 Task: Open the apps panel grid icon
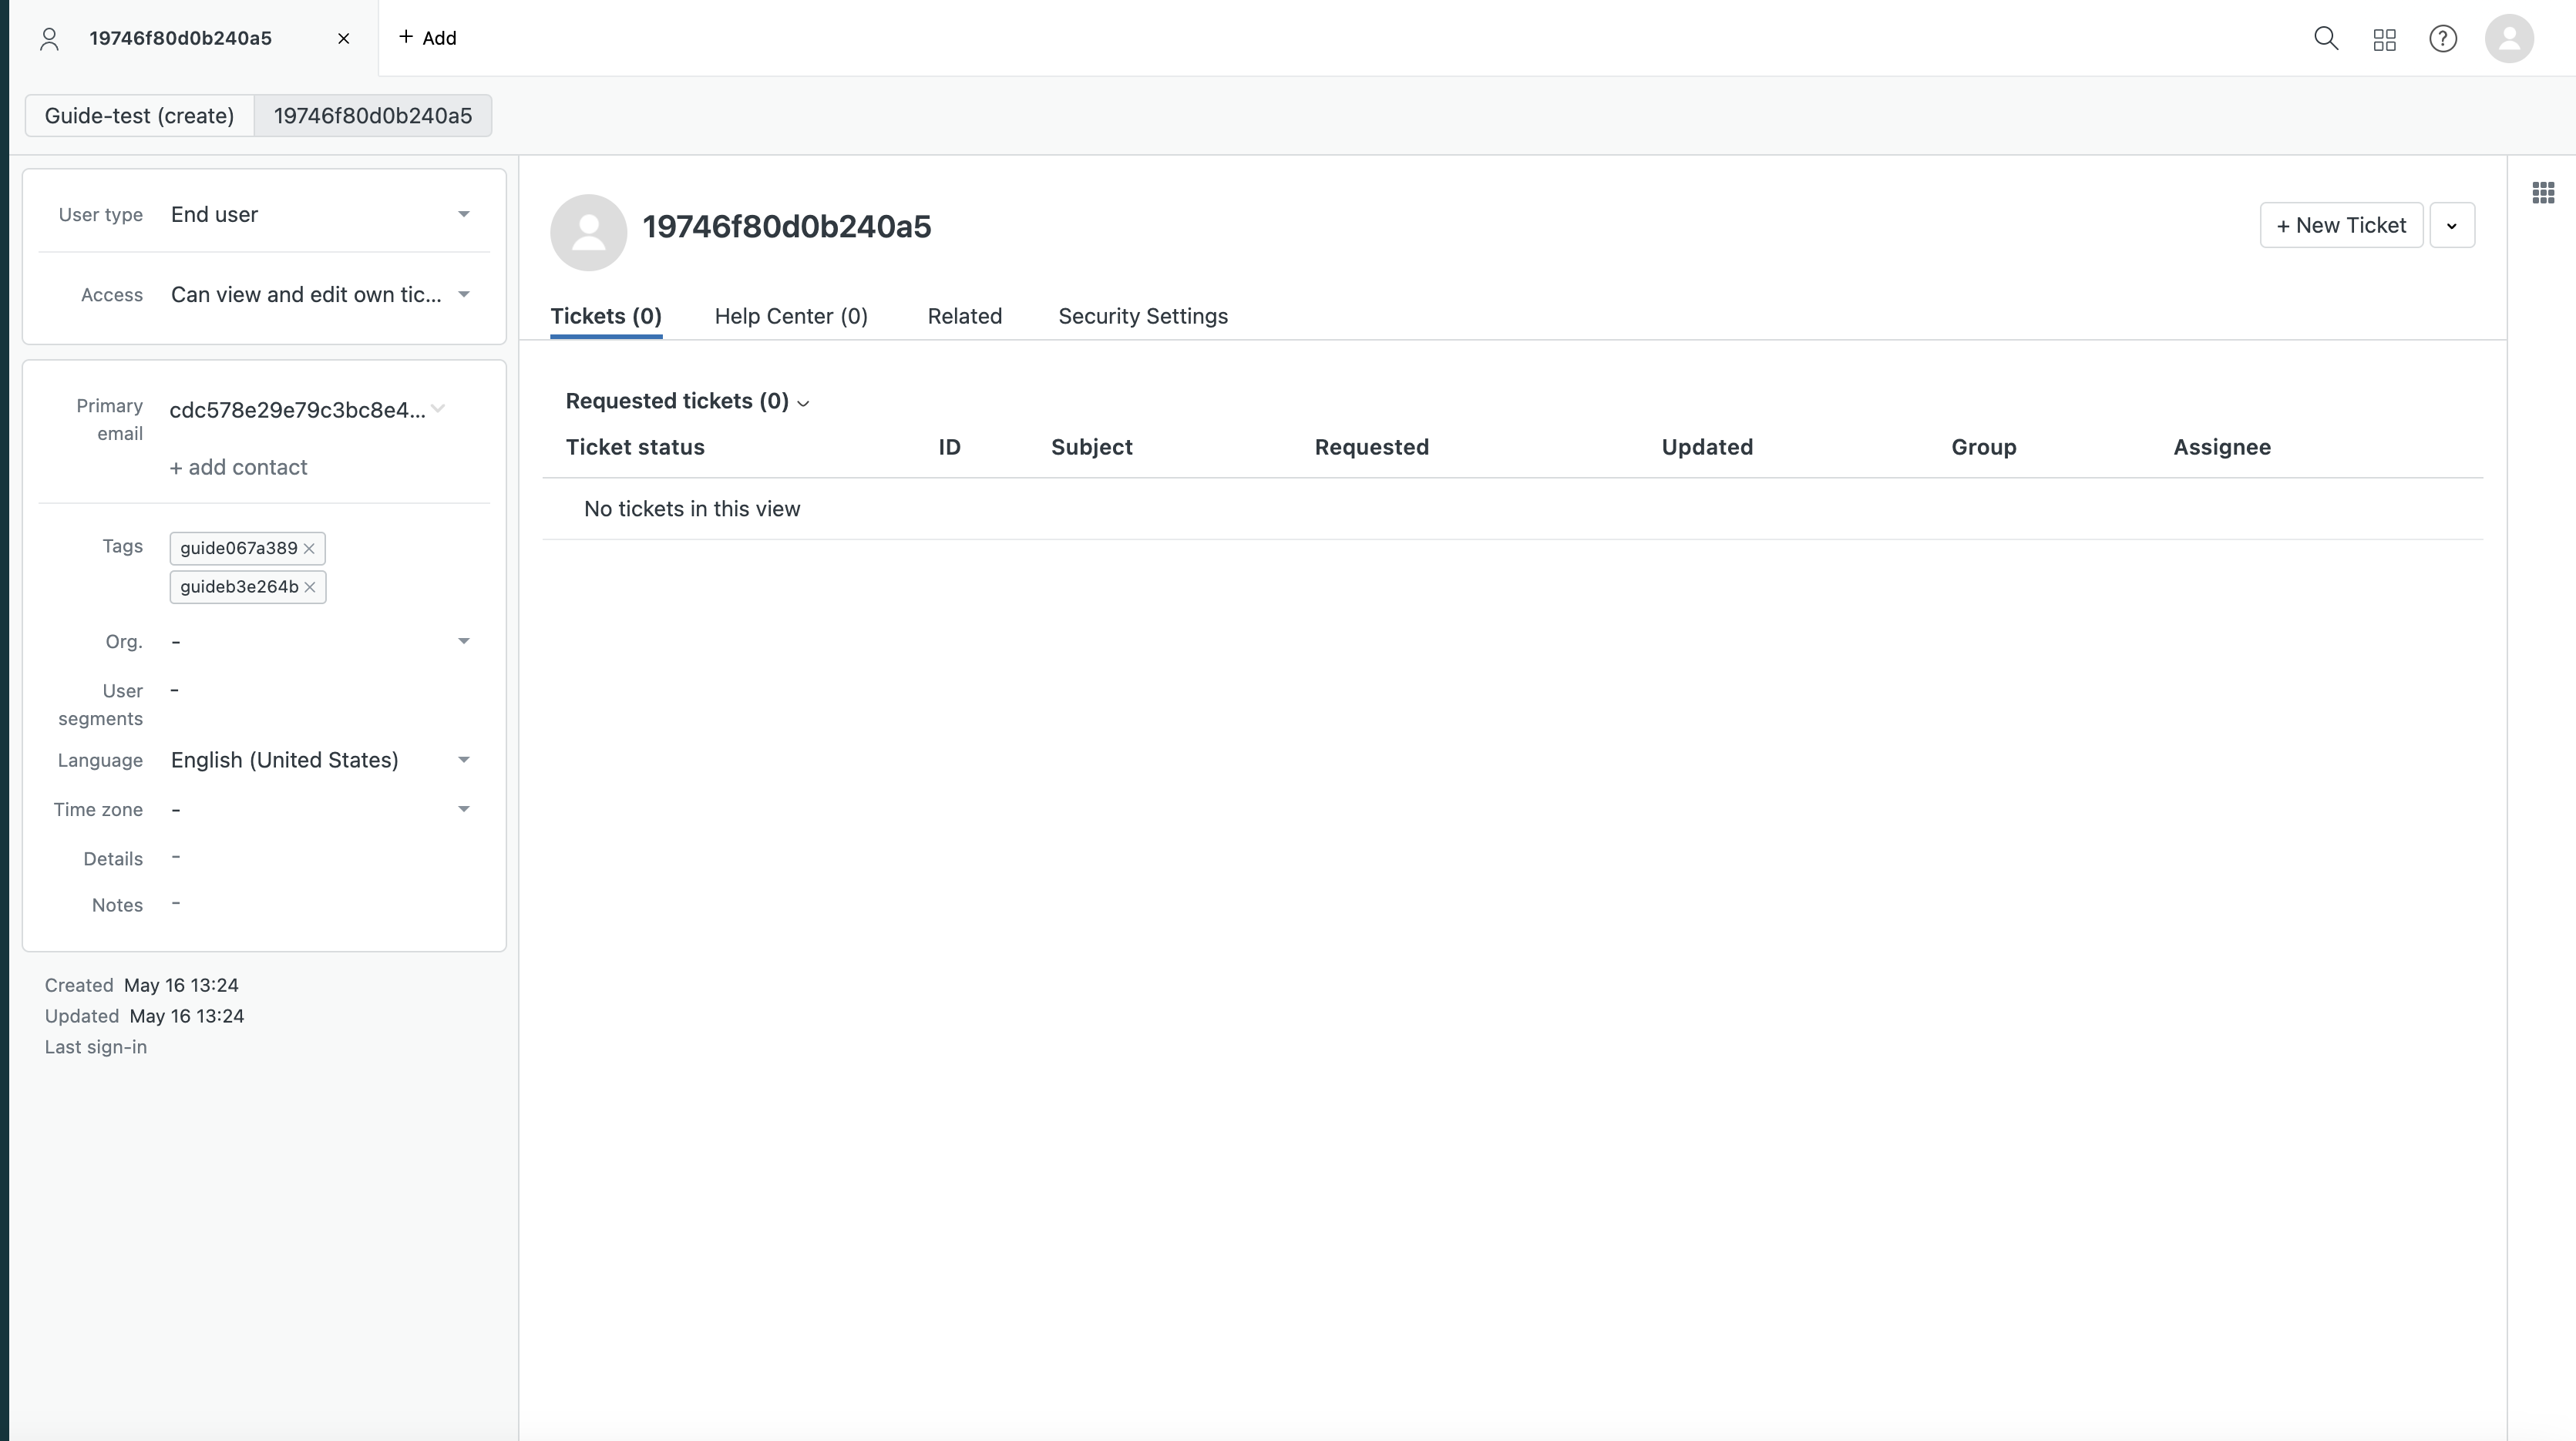[x=2543, y=193]
